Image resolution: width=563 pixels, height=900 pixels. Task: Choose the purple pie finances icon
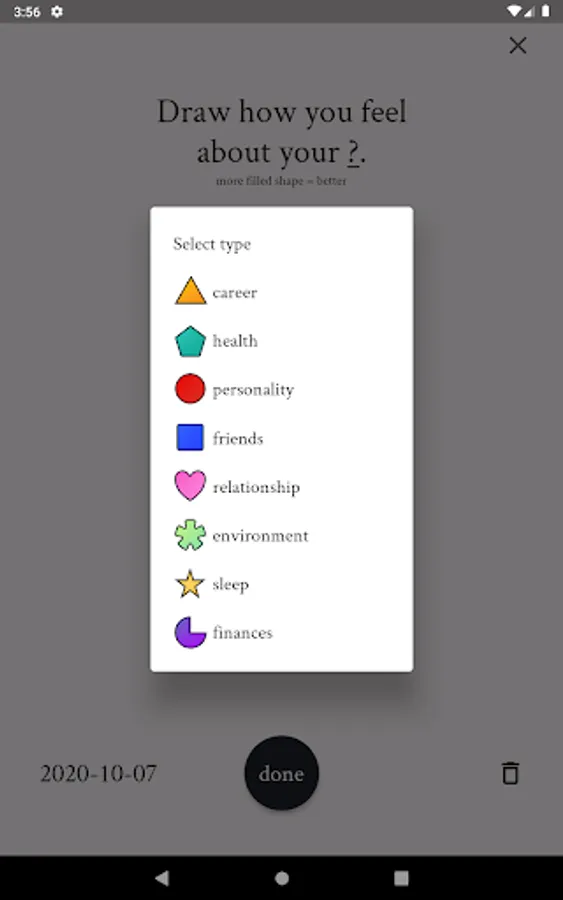[190, 633]
